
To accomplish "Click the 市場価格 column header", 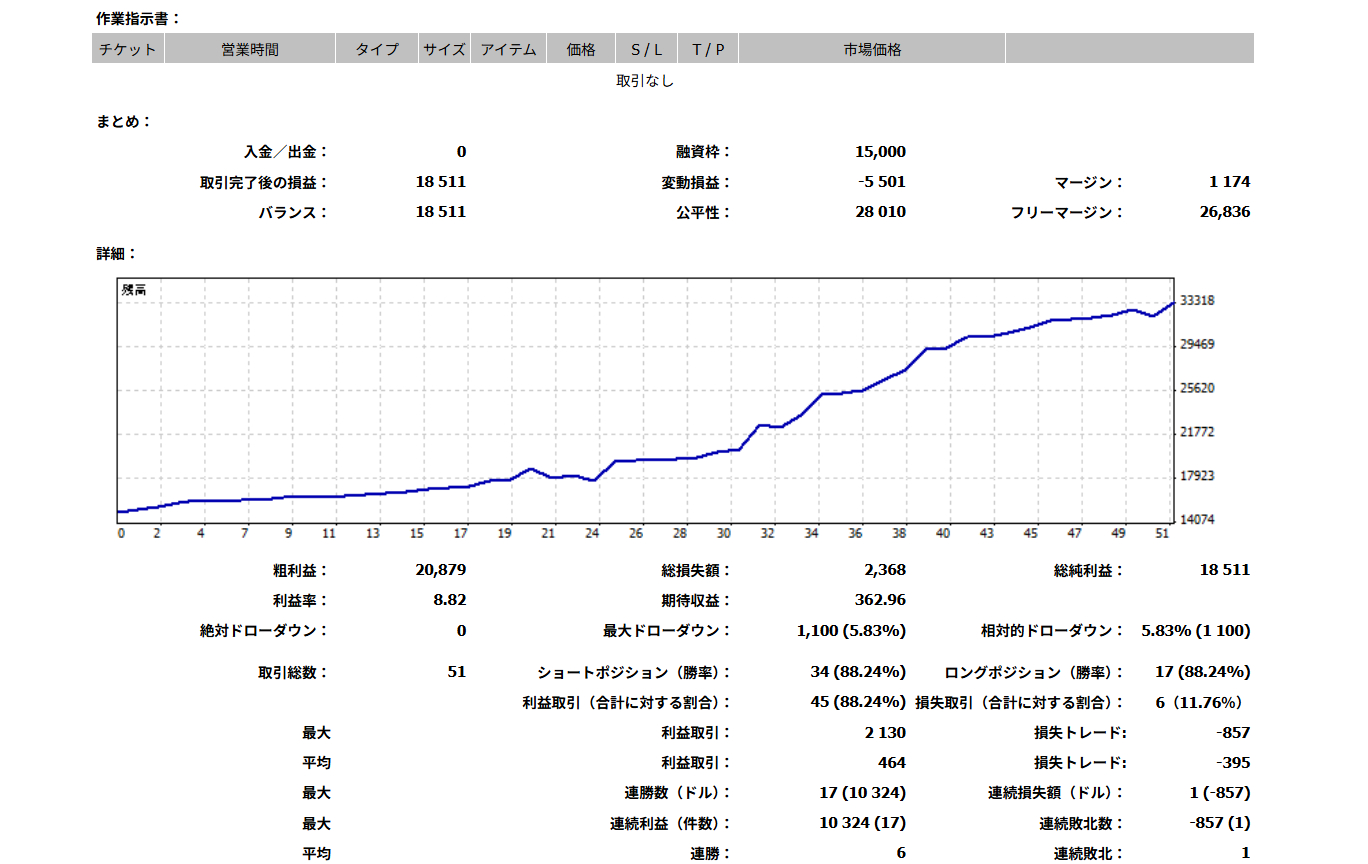I will [x=872, y=49].
